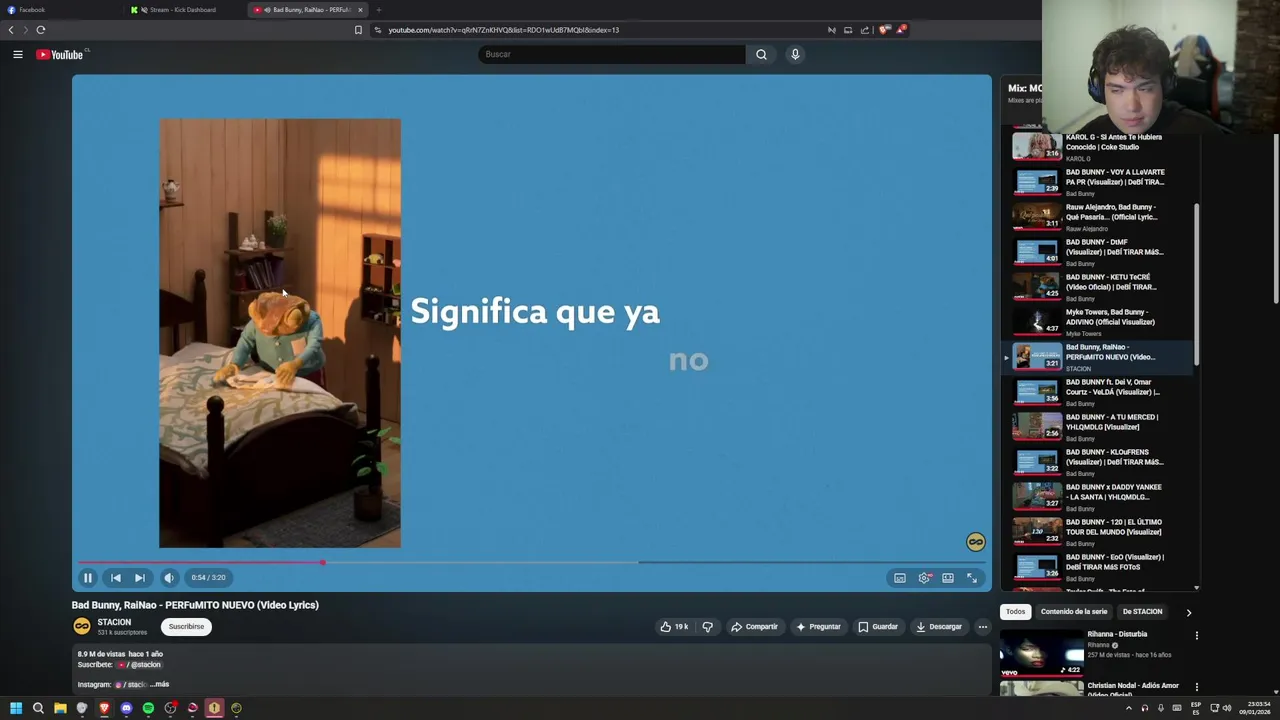
Task: Expand description with ...más
Action: (160, 685)
